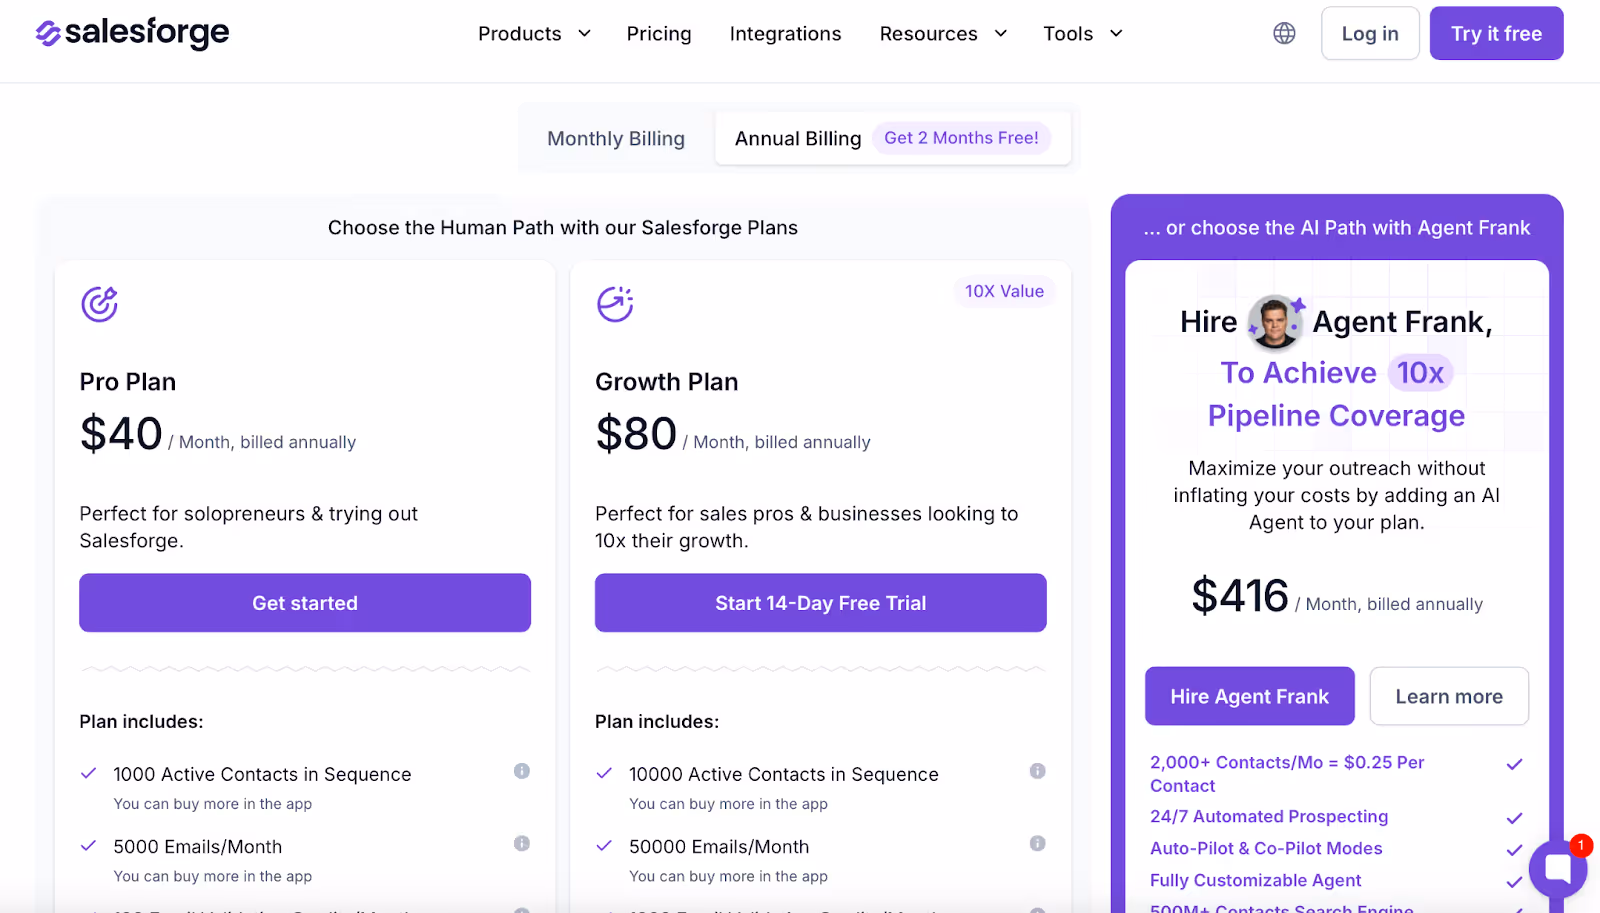
Task: Open the language globe selector
Action: pos(1284,33)
